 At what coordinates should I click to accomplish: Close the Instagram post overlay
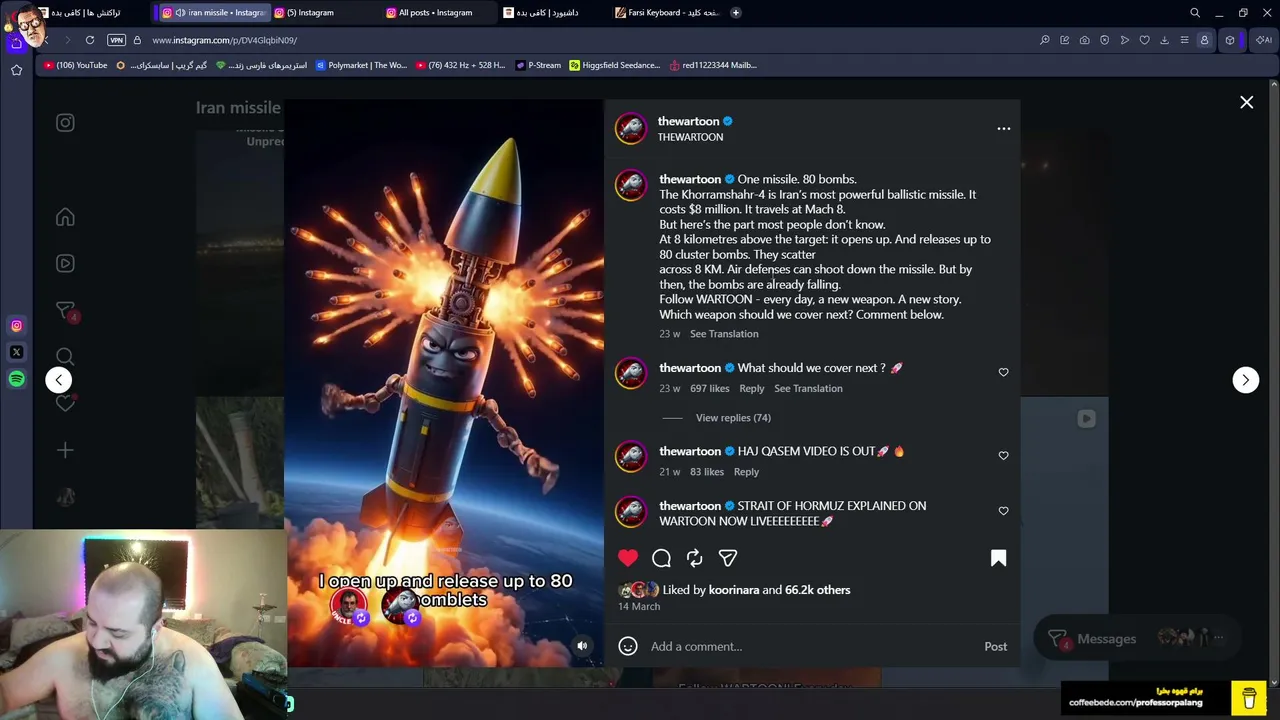pyautogui.click(x=1246, y=102)
